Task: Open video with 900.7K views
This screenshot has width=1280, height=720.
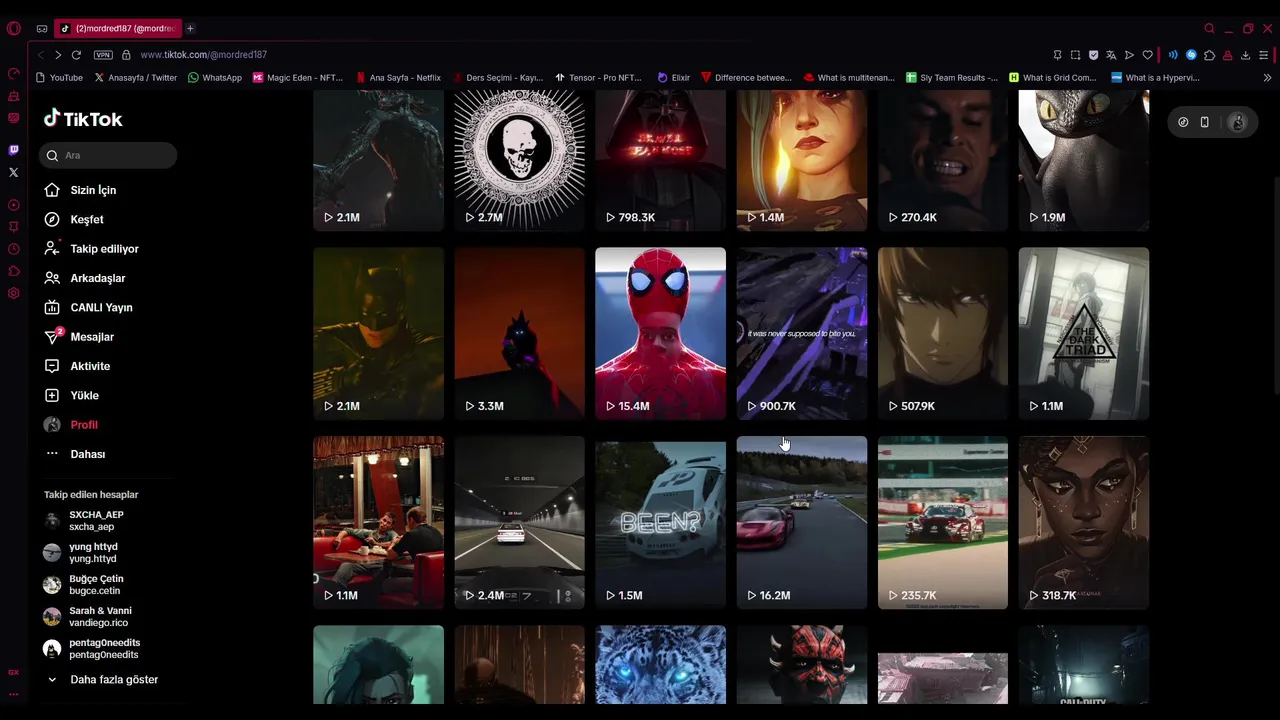Action: 802,333
